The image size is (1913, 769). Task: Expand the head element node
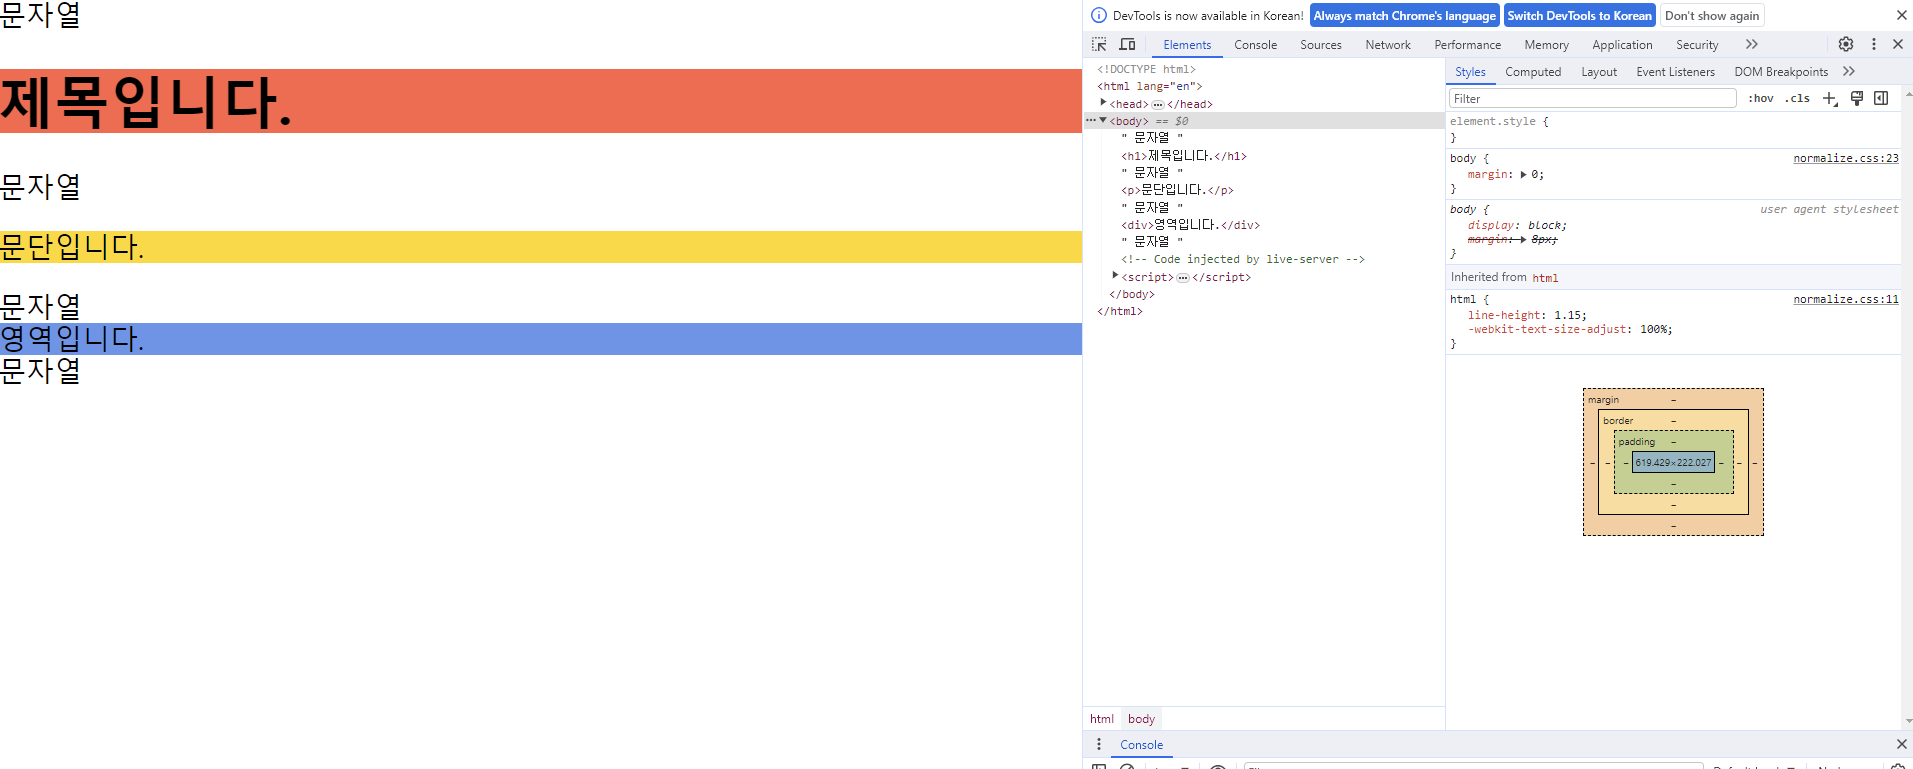coord(1103,103)
